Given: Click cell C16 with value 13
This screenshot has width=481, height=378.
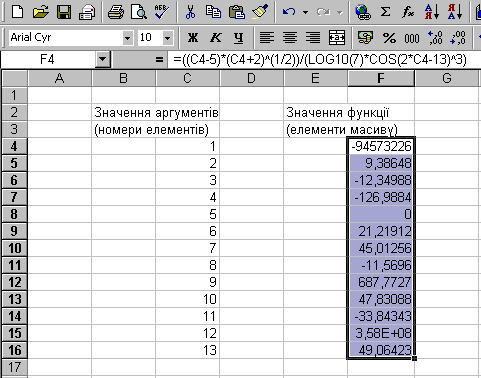Looking at the screenshot, I should click(x=187, y=350).
